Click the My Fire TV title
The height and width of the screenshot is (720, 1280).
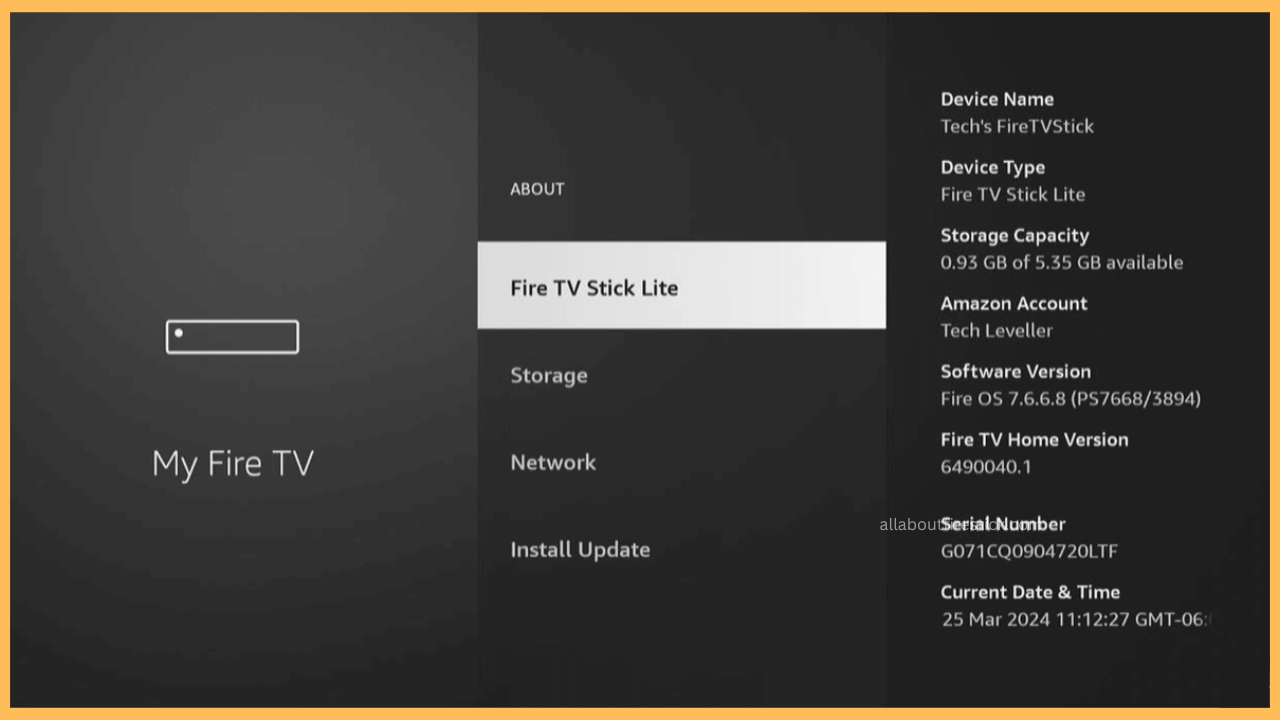pos(232,464)
